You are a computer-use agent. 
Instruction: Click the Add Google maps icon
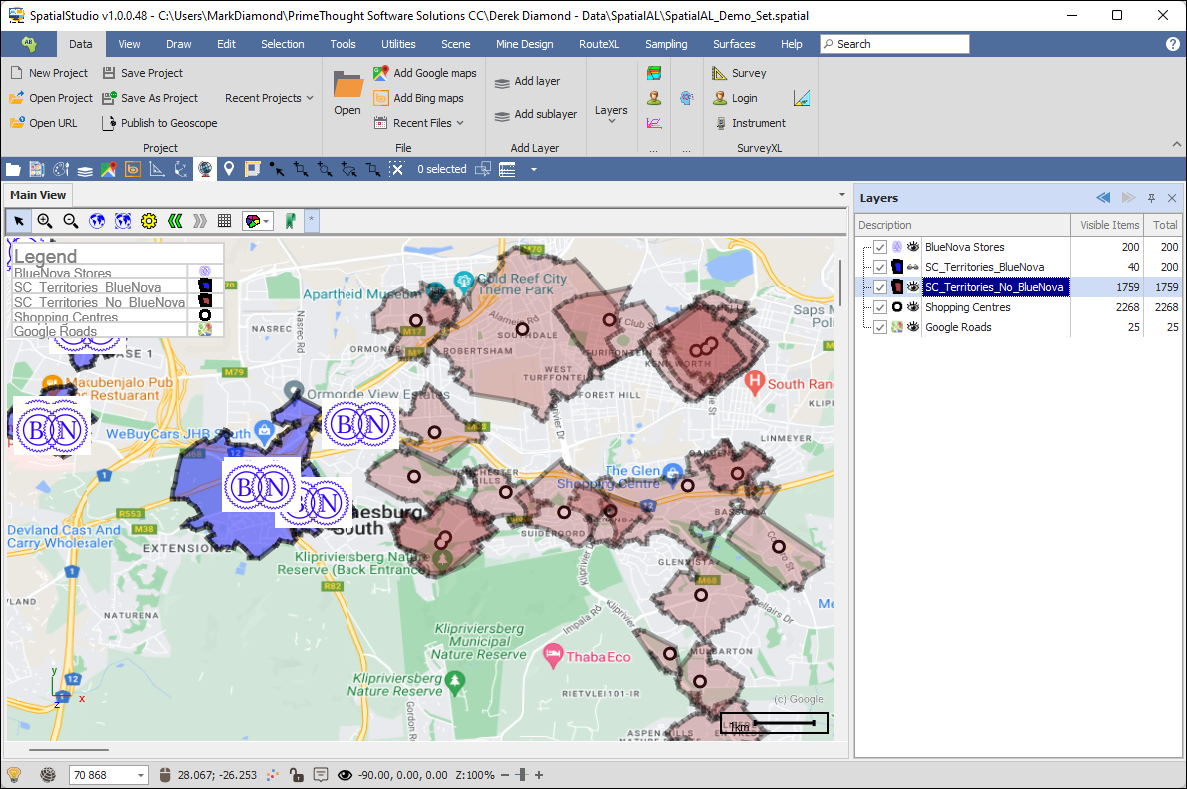(381, 73)
